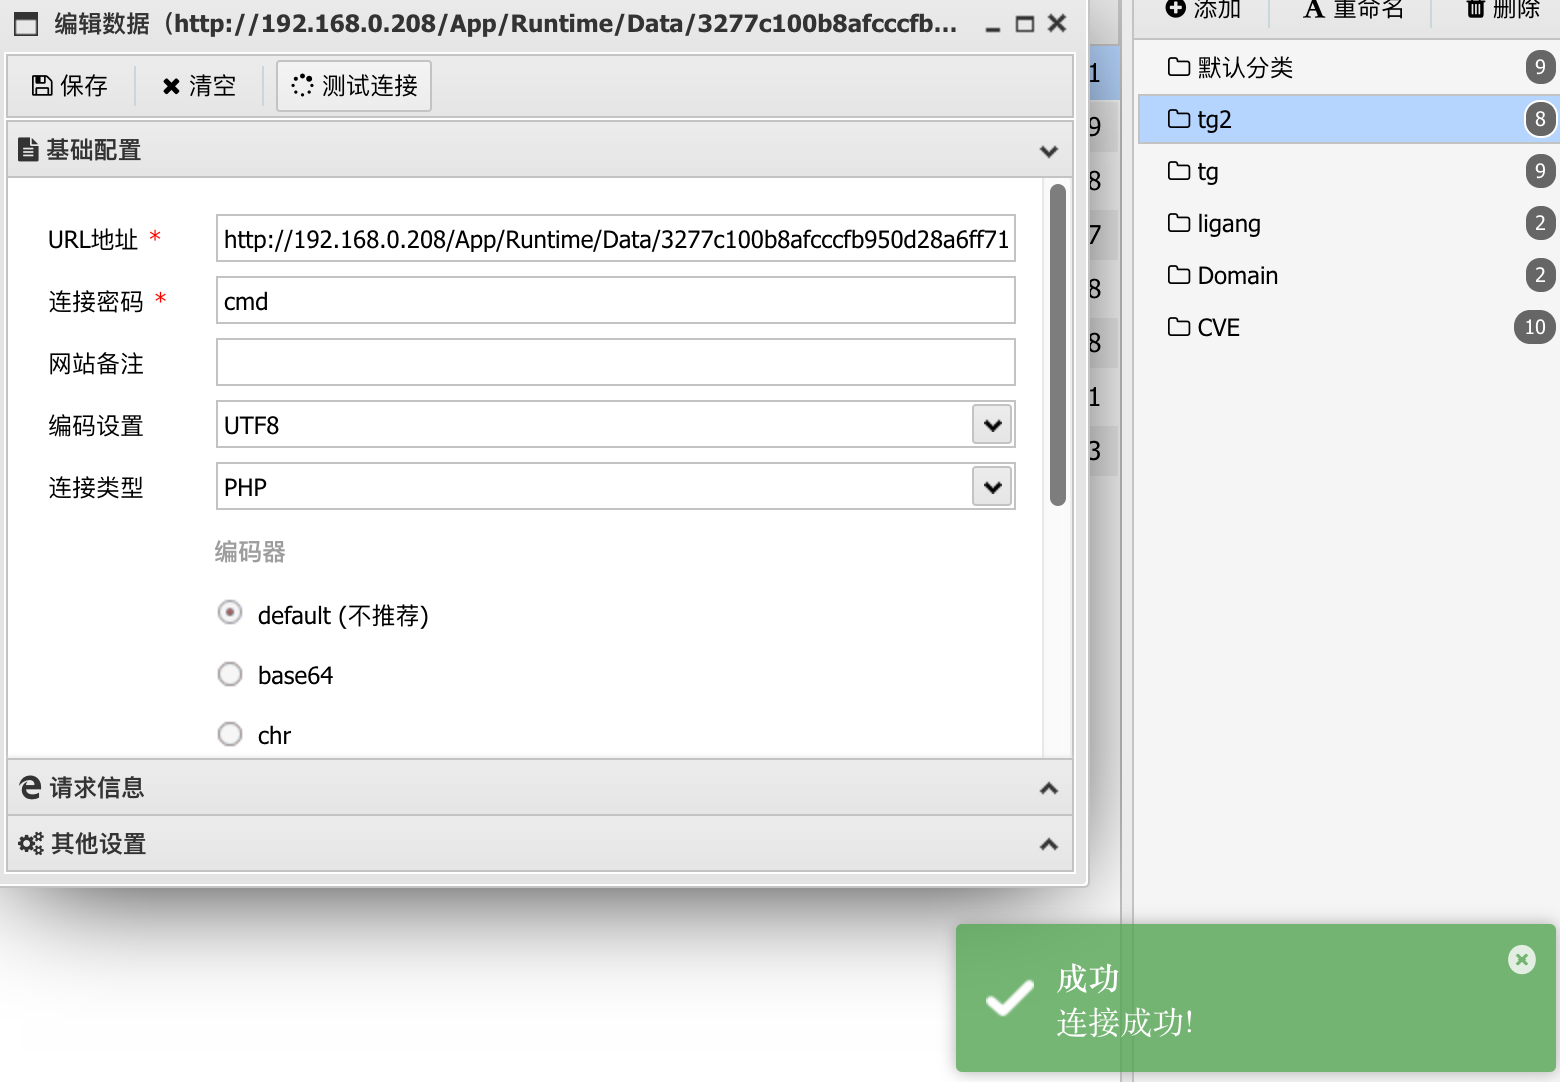Click the Test Connection (测试连接) button
1560x1082 pixels.
[x=354, y=86]
